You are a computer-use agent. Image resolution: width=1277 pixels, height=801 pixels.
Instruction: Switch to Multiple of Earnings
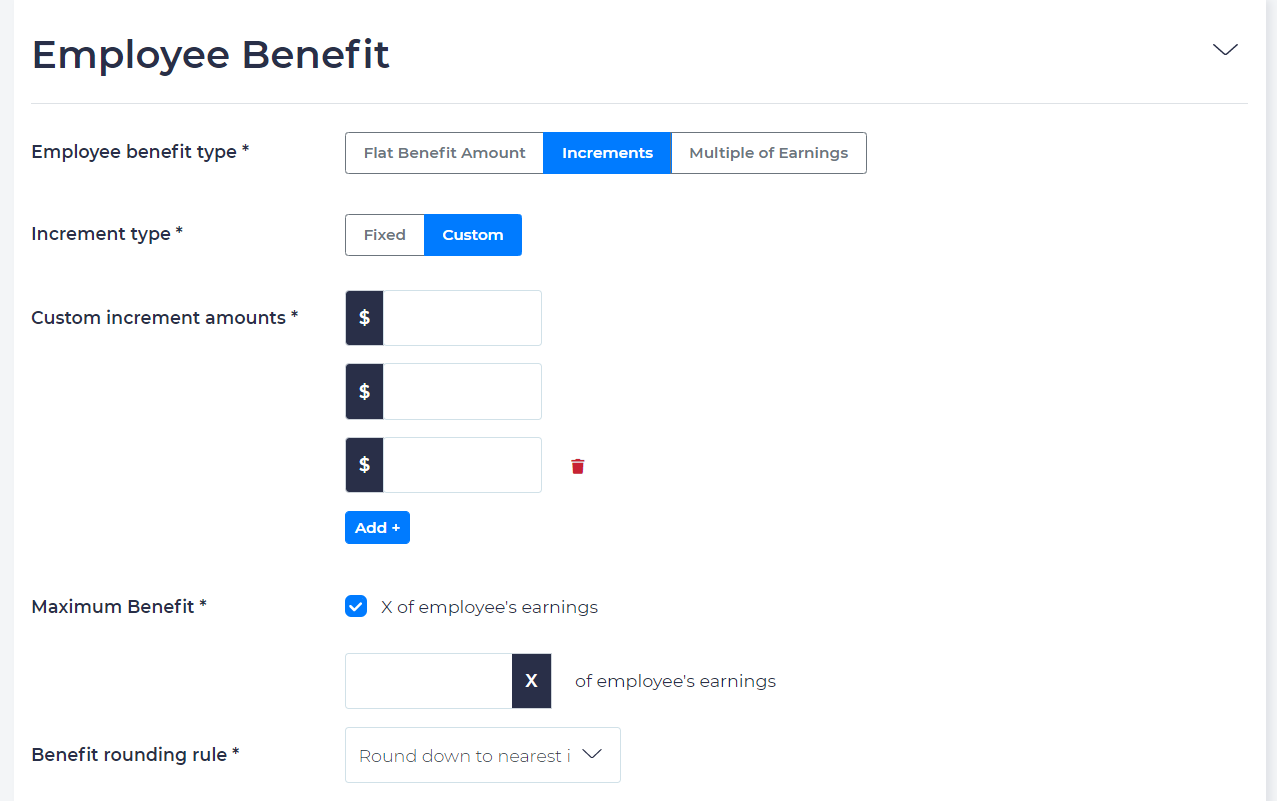768,152
